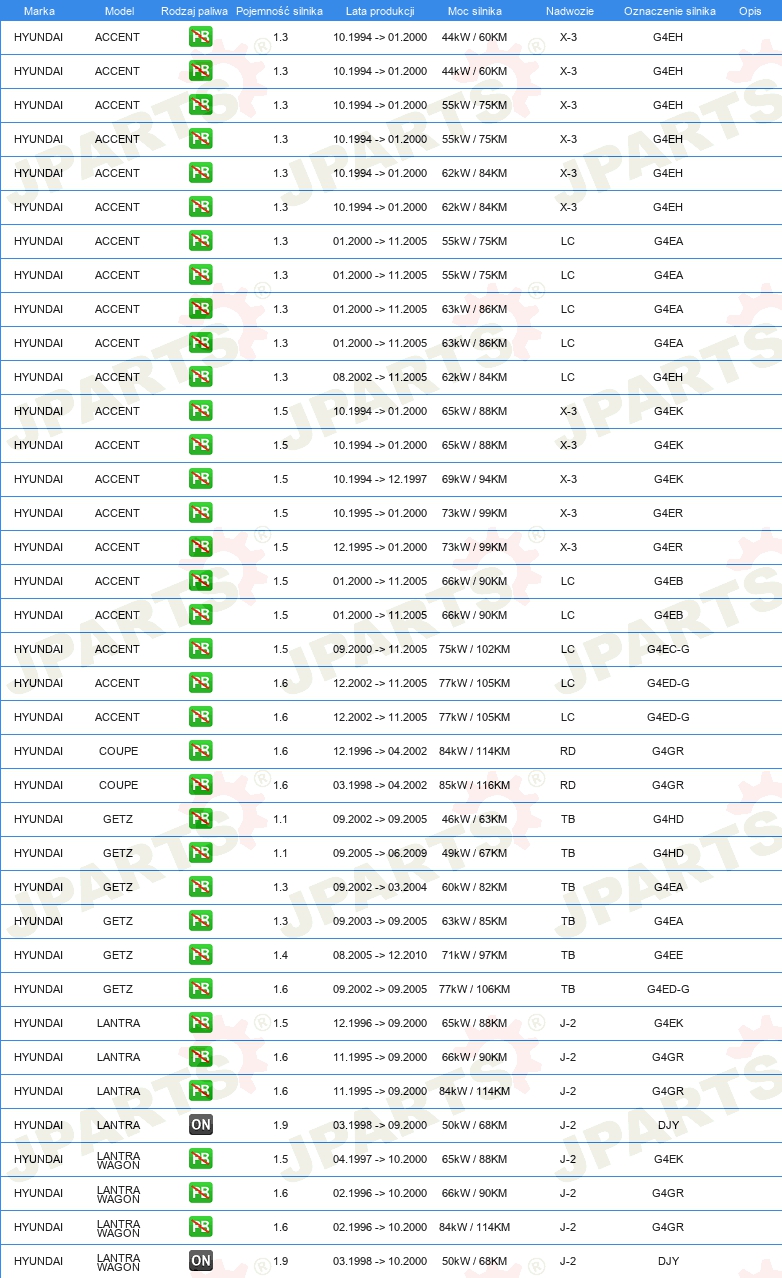This screenshot has width=782, height=1278.
Task: Select production years 12.1995 -> 01.2000
Action: 380,547
